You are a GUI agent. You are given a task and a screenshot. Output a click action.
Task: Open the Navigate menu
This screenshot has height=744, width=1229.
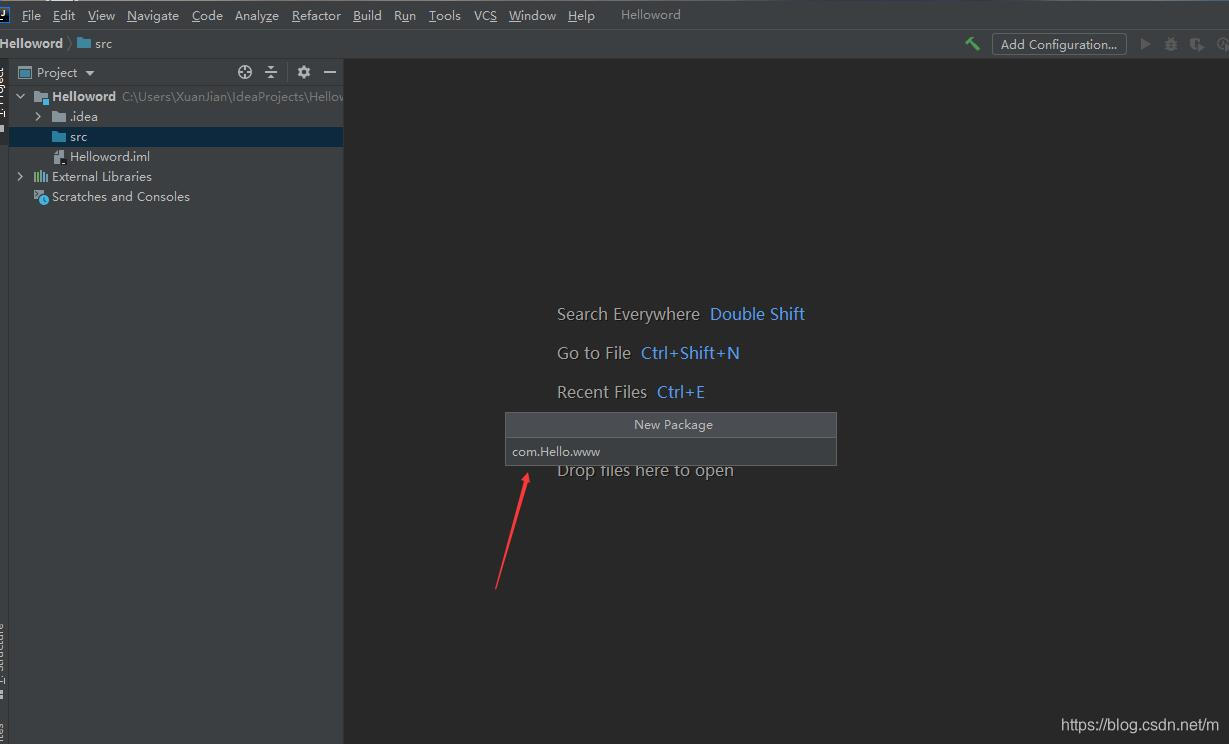click(x=153, y=15)
